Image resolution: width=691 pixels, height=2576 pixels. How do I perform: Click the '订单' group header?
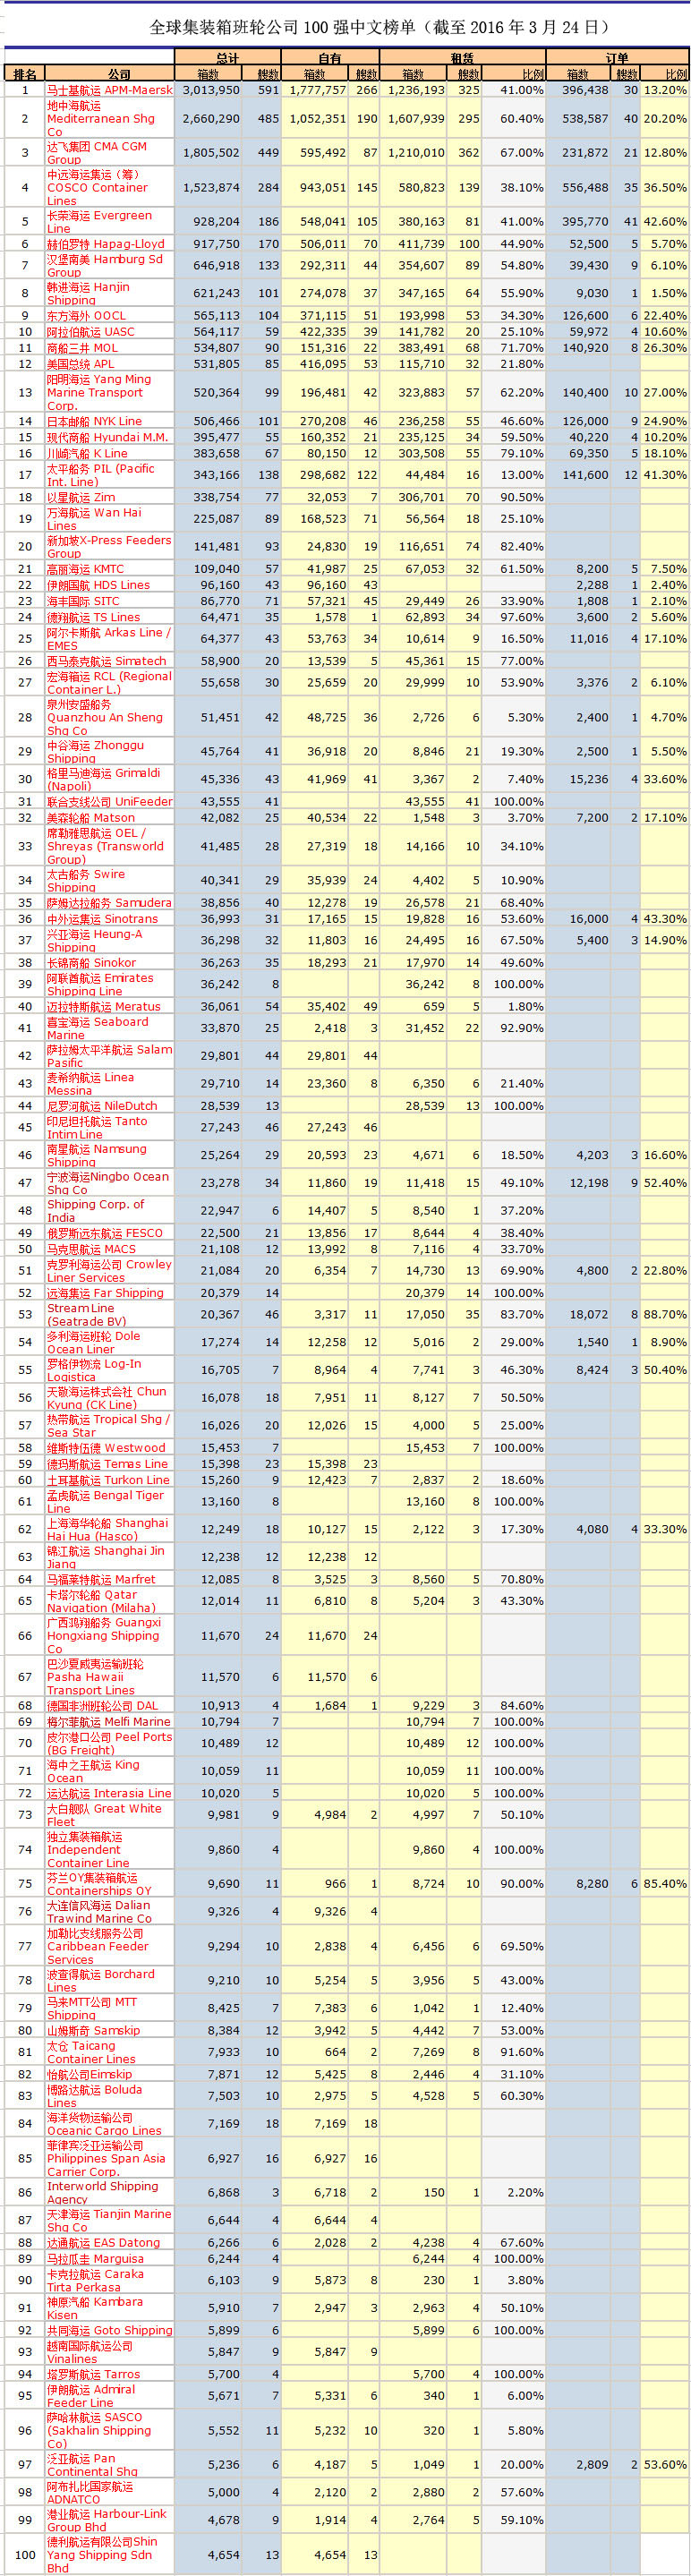click(x=617, y=58)
